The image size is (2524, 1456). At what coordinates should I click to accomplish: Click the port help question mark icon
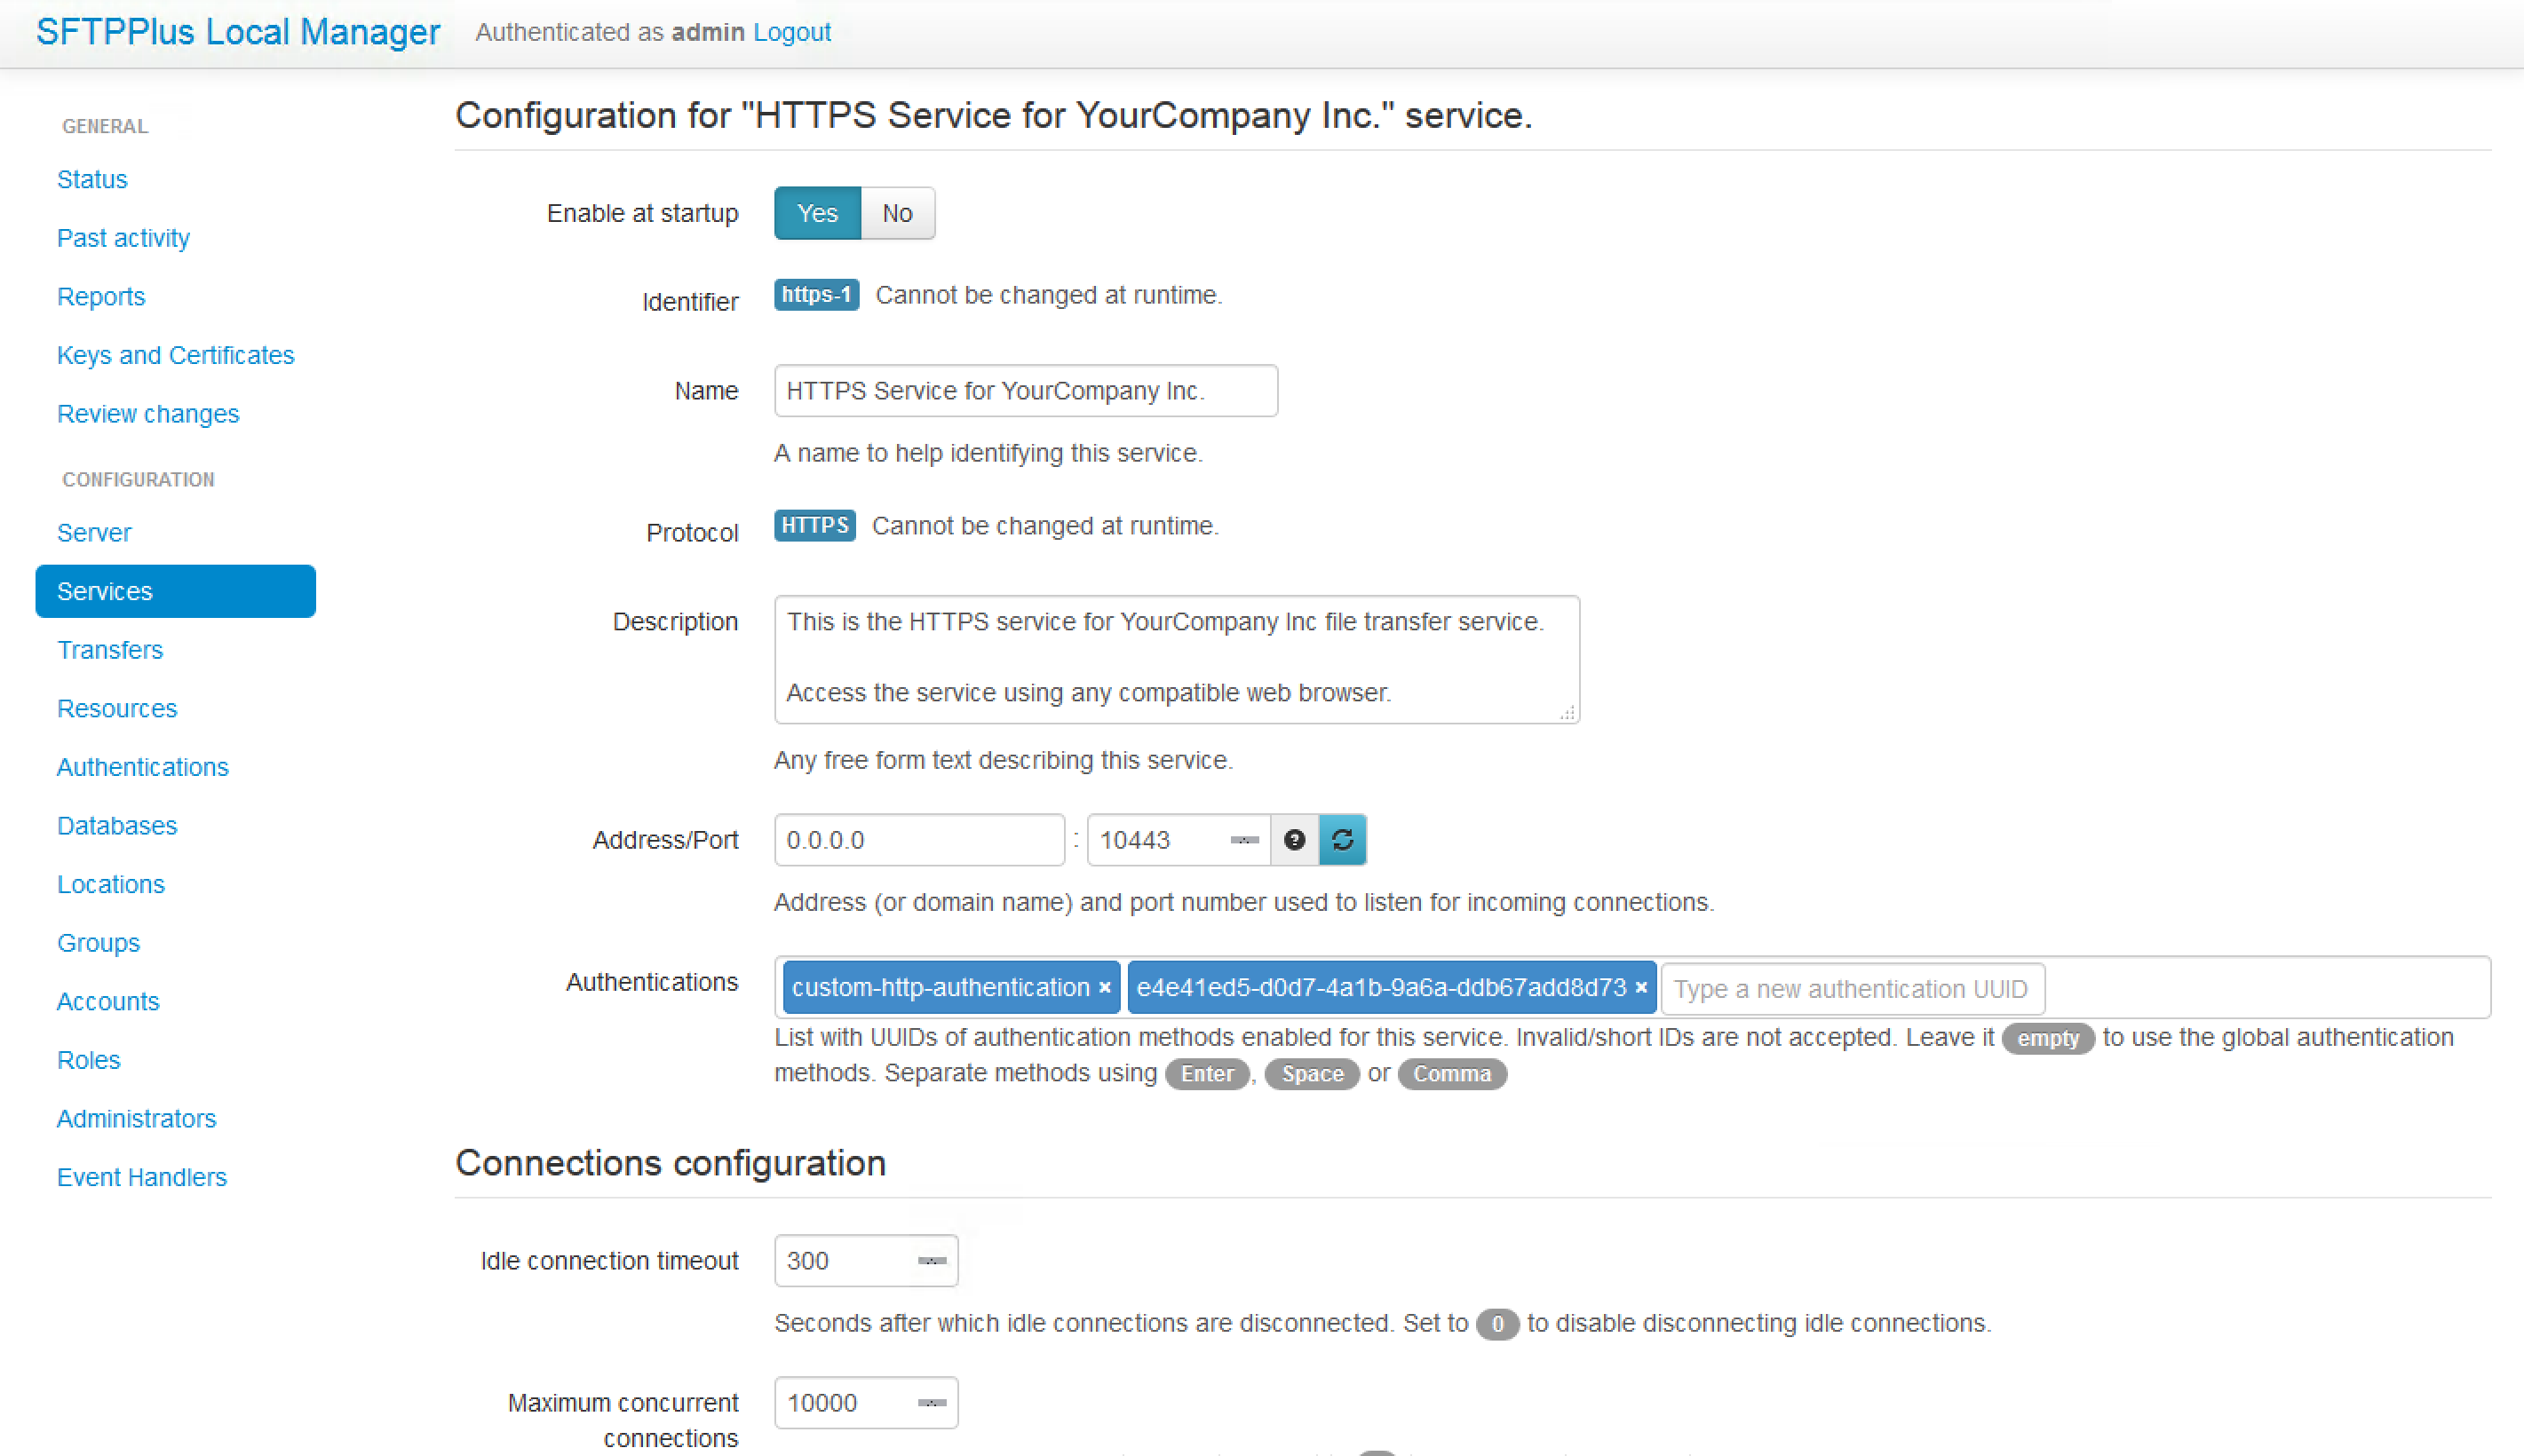pyautogui.click(x=1294, y=840)
